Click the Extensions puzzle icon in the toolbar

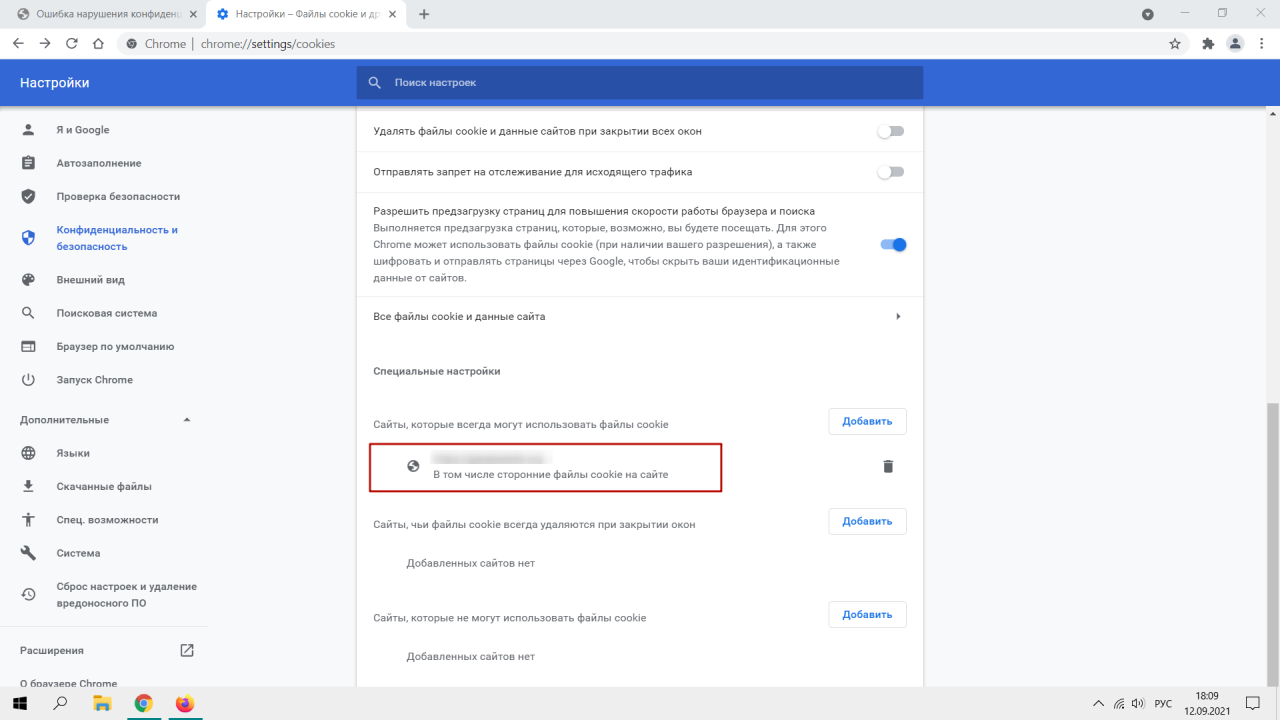(x=1208, y=44)
